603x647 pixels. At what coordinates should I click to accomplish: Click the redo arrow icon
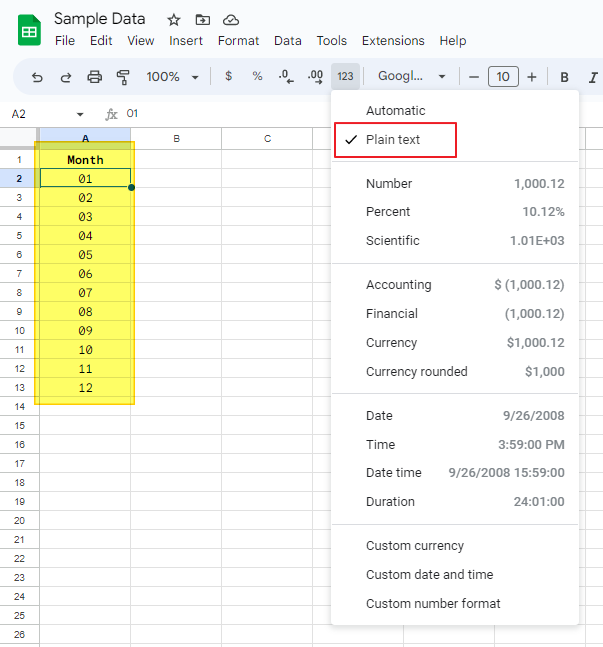click(x=66, y=77)
